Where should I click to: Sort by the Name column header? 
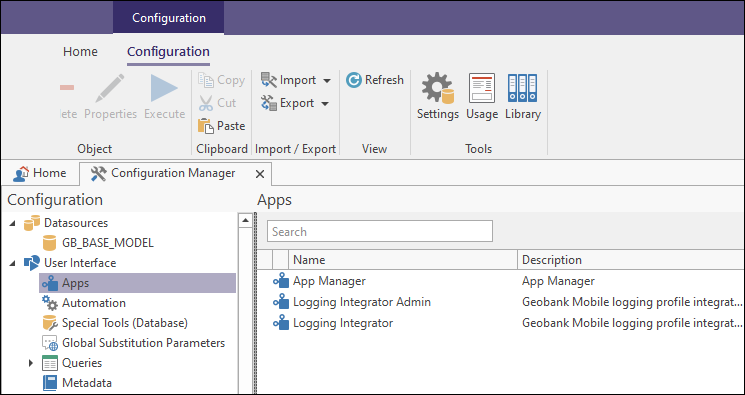click(402, 260)
